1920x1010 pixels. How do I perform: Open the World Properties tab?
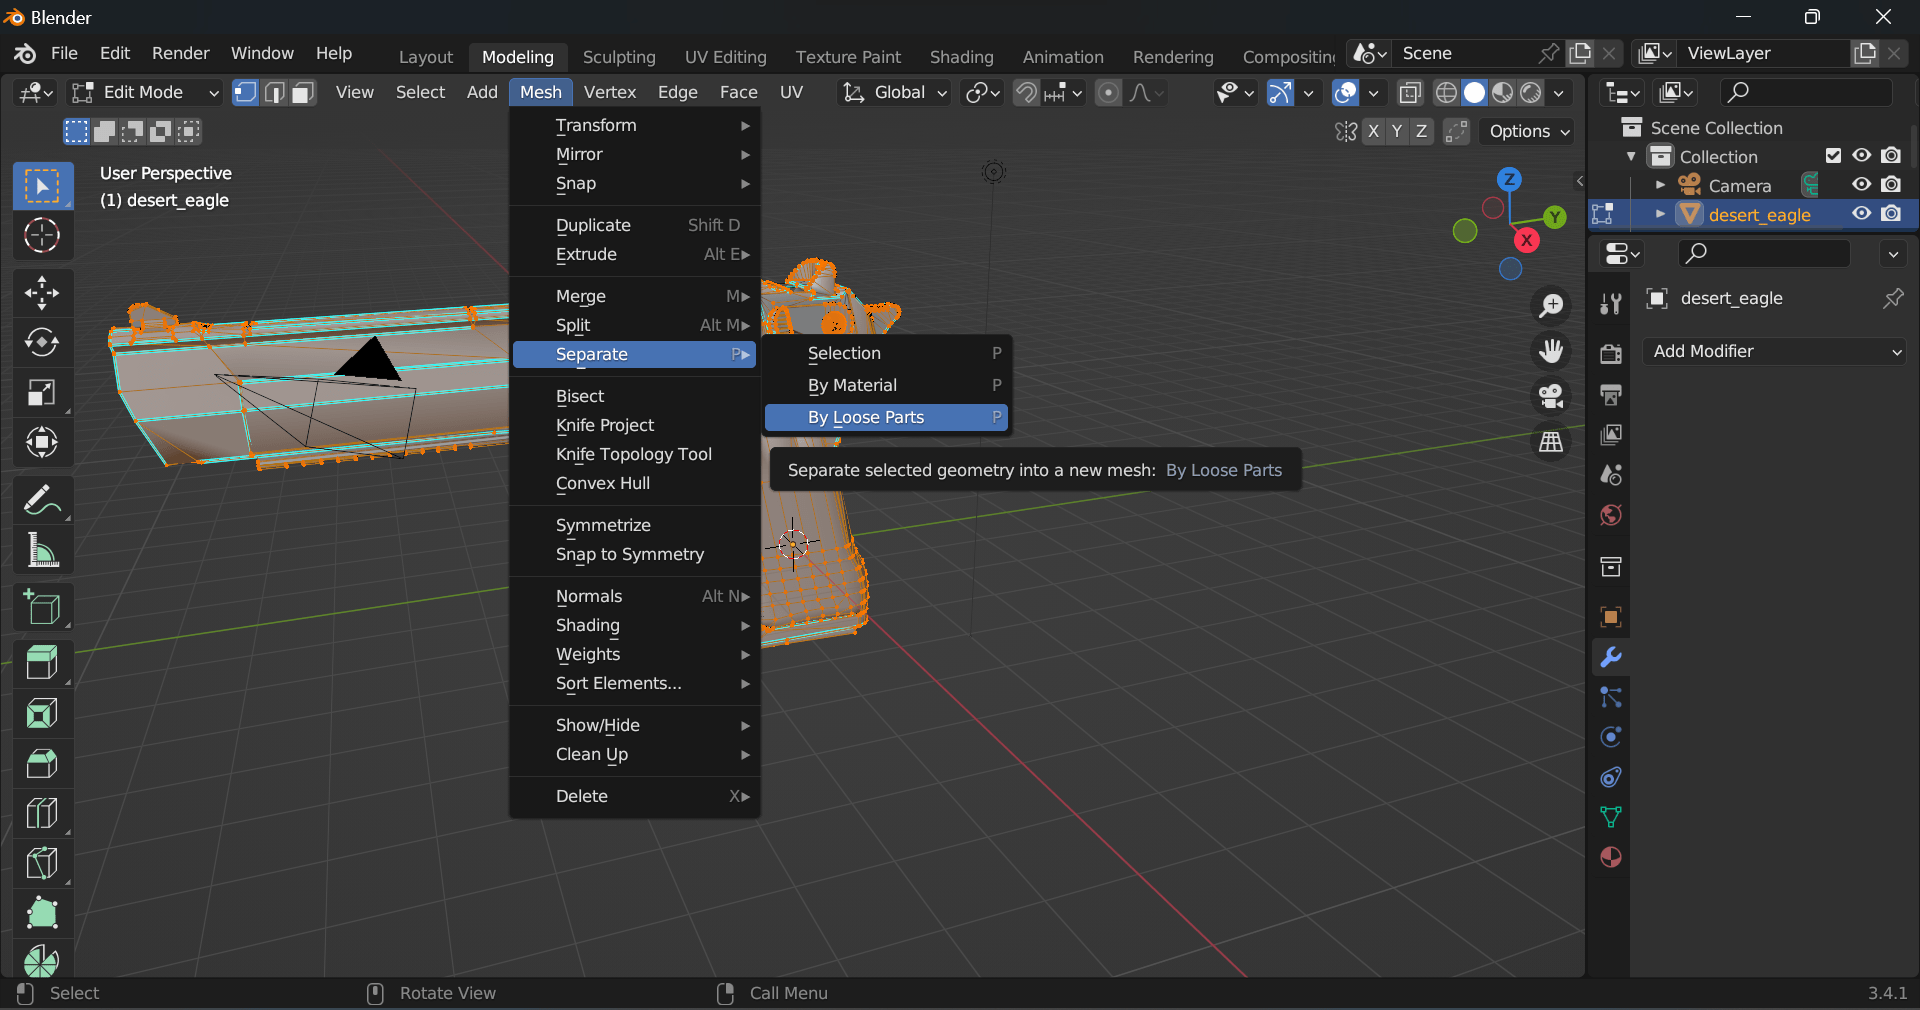pyautogui.click(x=1609, y=516)
